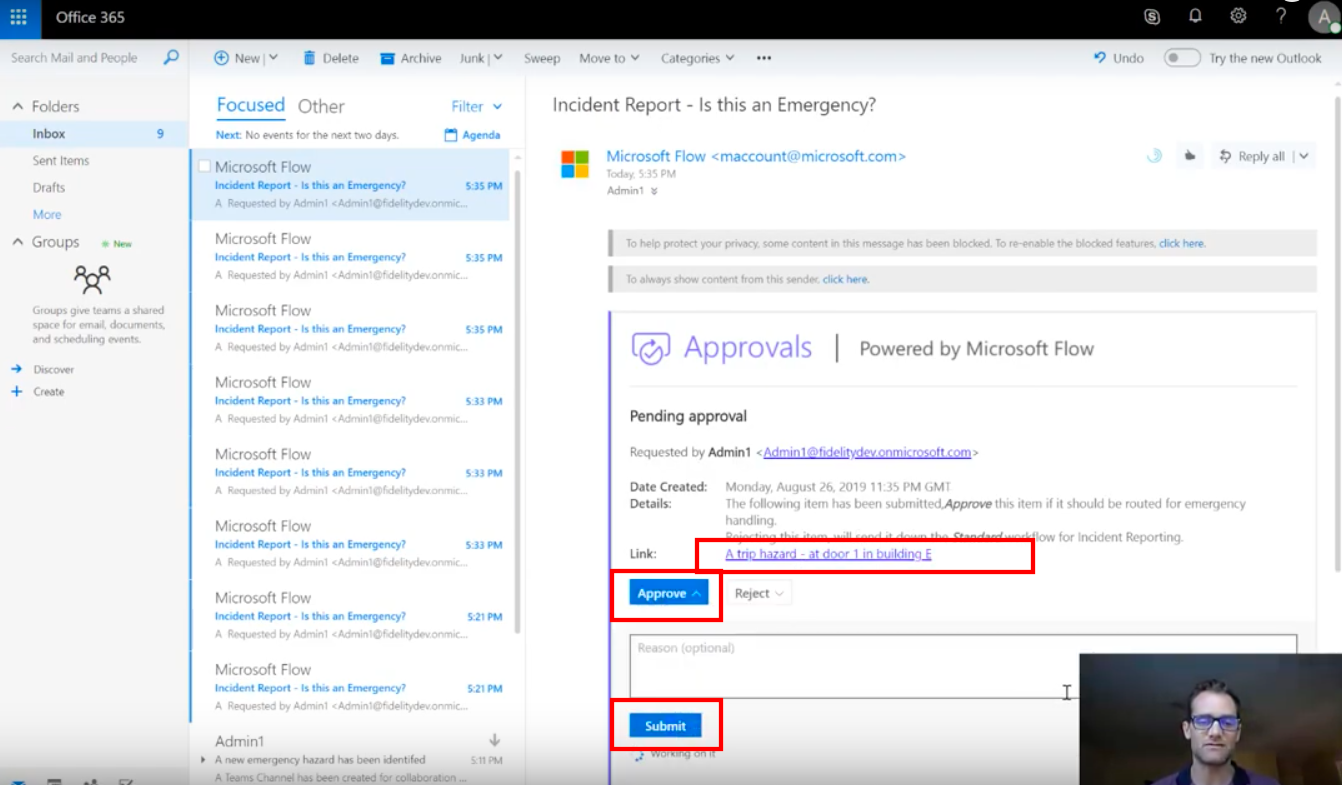1342x785 pixels.
Task: Expand the Admin1 conversation triangle
Action: click(204, 759)
